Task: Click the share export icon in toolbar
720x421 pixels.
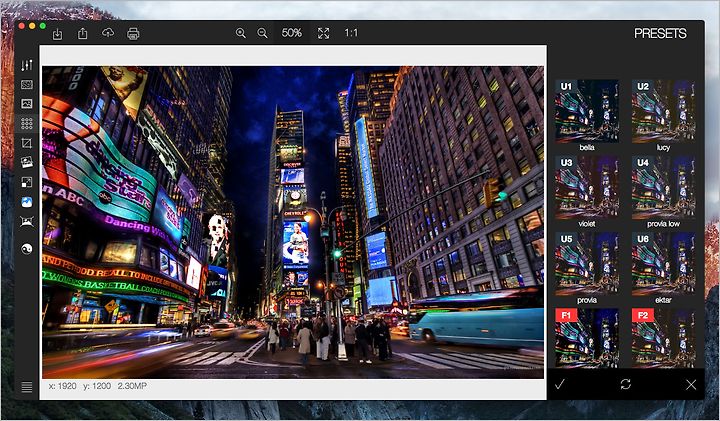Action: [83, 33]
